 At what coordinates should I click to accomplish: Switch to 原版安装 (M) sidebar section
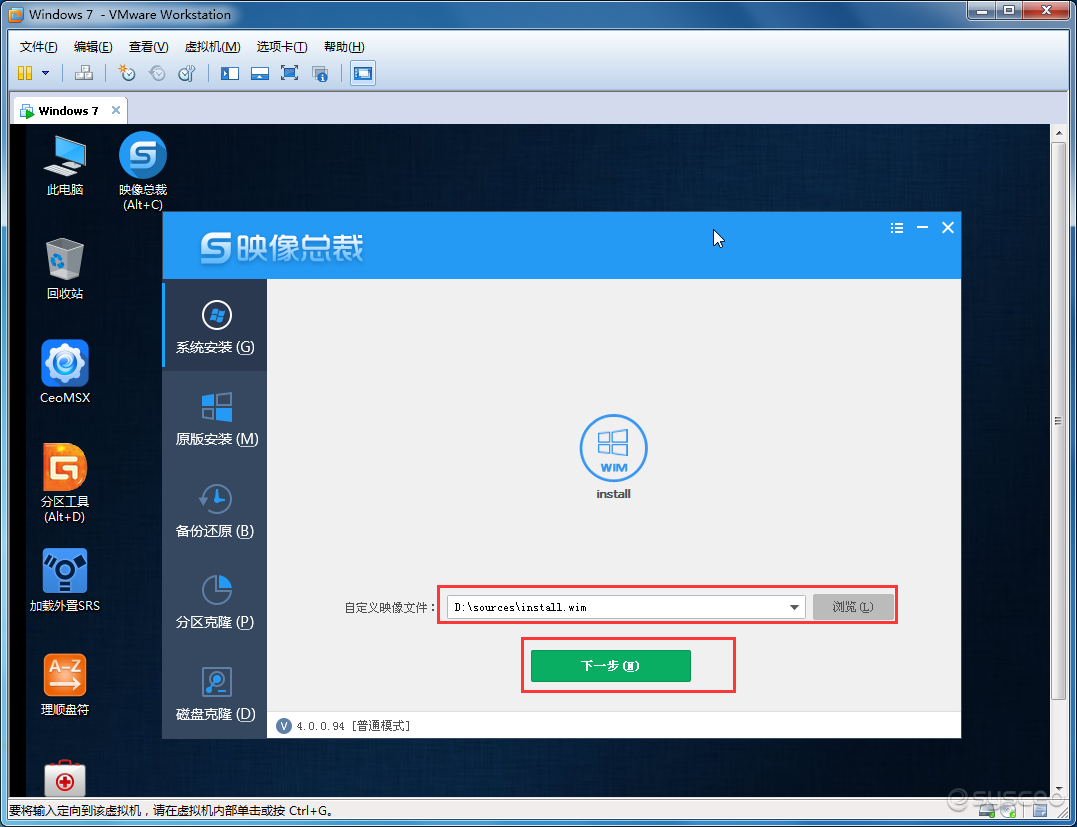pyautogui.click(x=215, y=418)
